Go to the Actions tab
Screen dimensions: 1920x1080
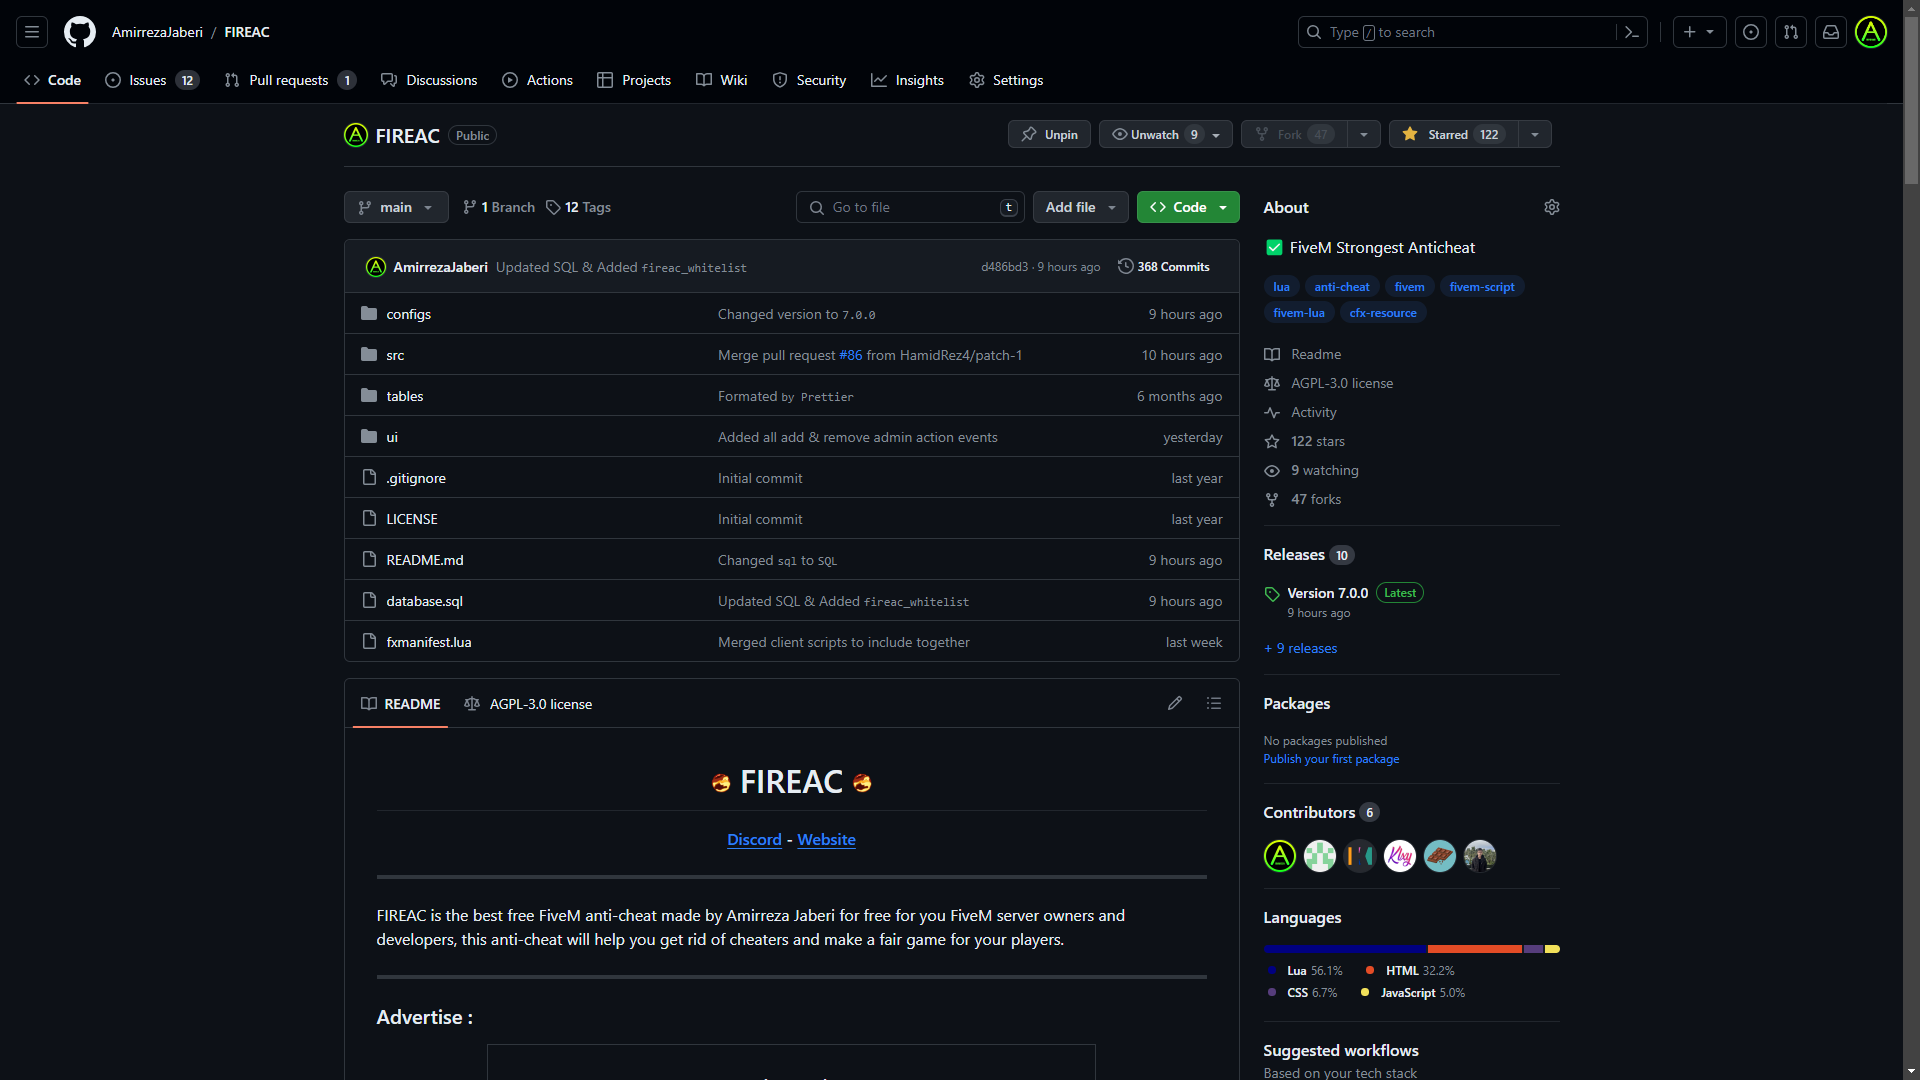[x=538, y=80]
